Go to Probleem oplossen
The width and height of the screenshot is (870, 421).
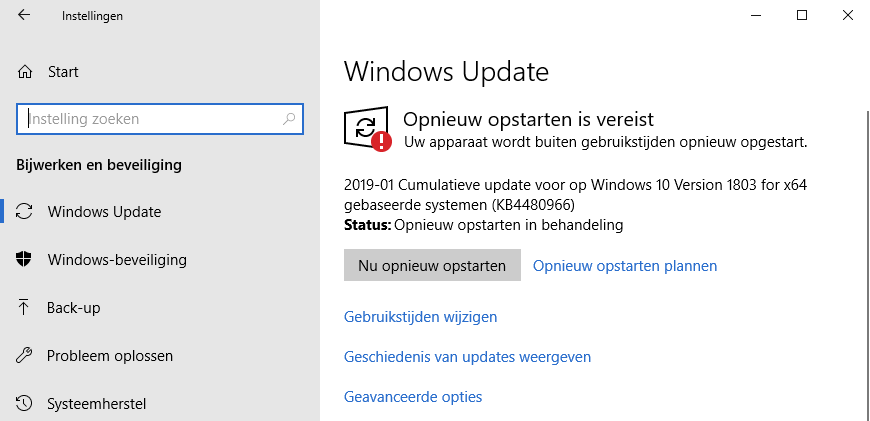(110, 356)
